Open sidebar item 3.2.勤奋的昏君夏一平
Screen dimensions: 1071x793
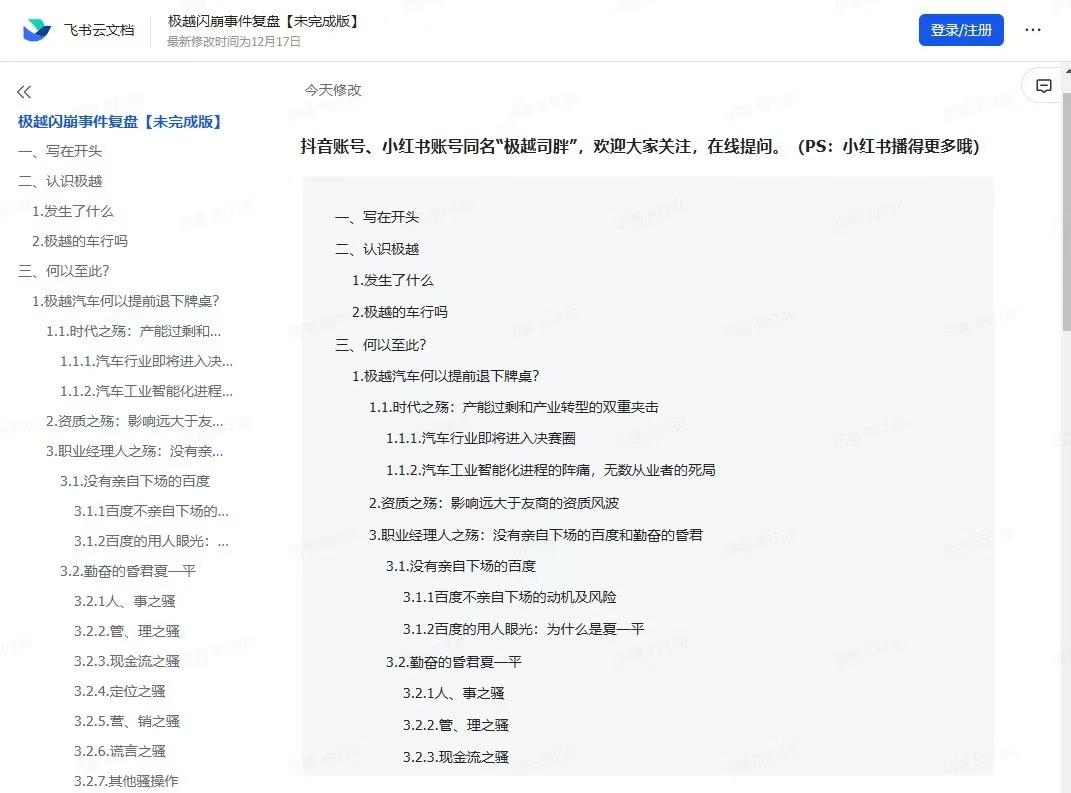(x=128, y=571)
